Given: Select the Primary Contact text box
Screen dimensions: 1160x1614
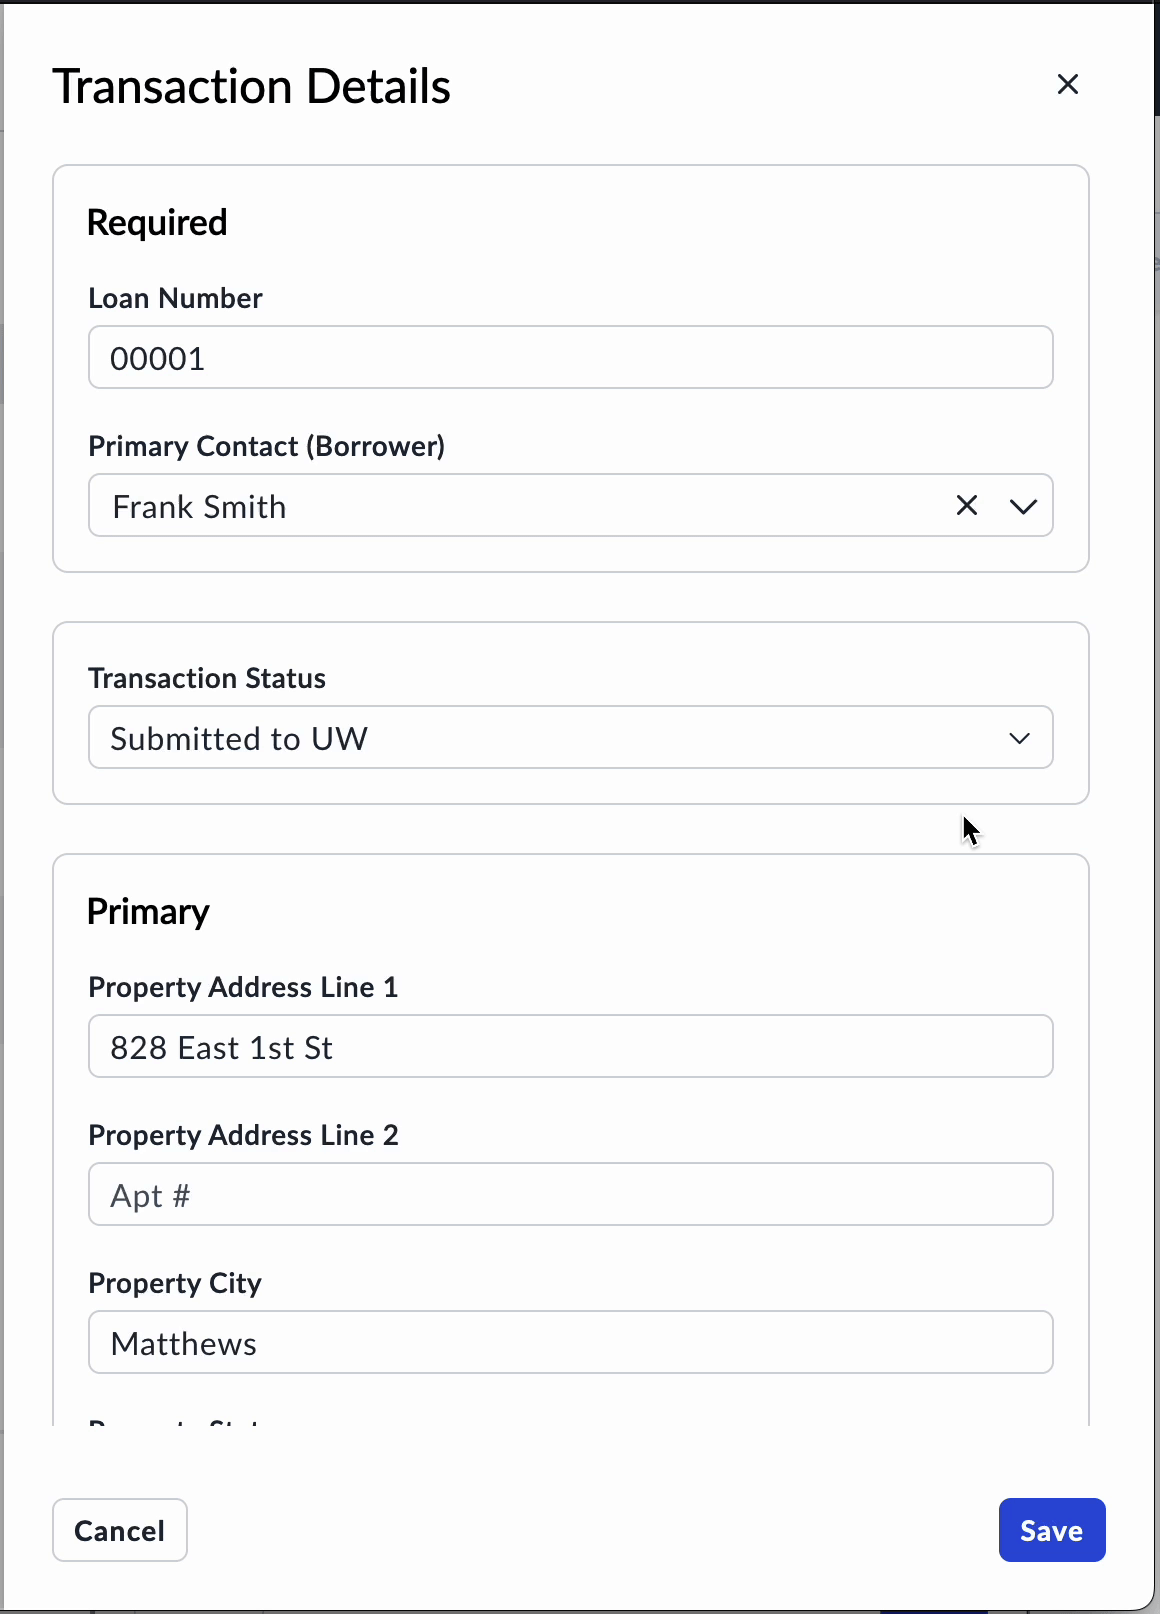Looking at the screenshot, I should [x=500, y=506].
